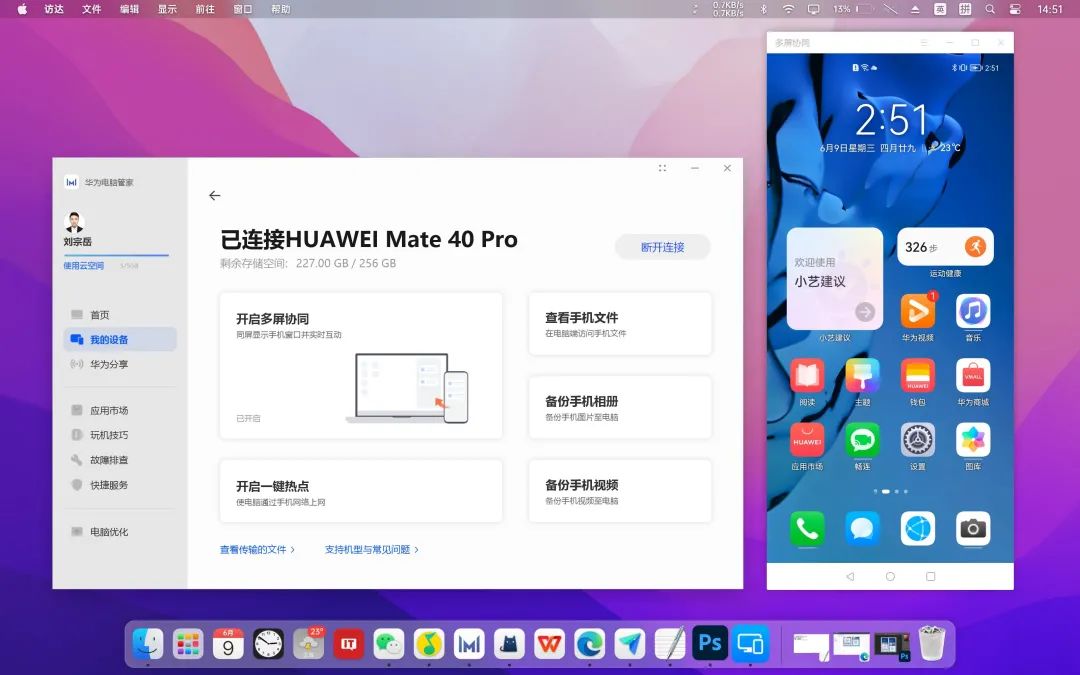Open the phone's 应用市场 app icon

(x=807, y=440)
